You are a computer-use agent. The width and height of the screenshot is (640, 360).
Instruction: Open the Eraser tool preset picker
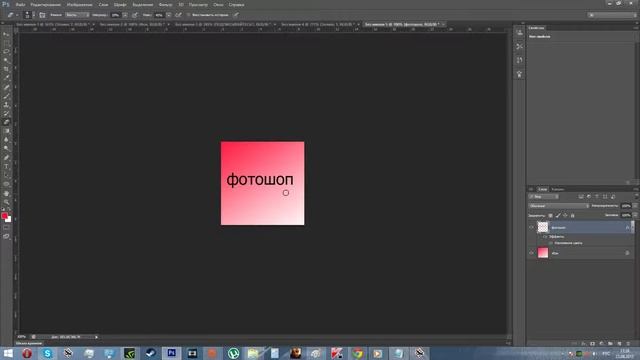(12, 15)
